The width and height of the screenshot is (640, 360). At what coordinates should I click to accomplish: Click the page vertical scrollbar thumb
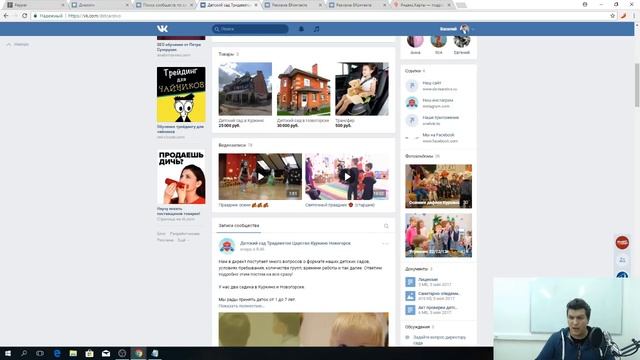click(x=637, y=85)
